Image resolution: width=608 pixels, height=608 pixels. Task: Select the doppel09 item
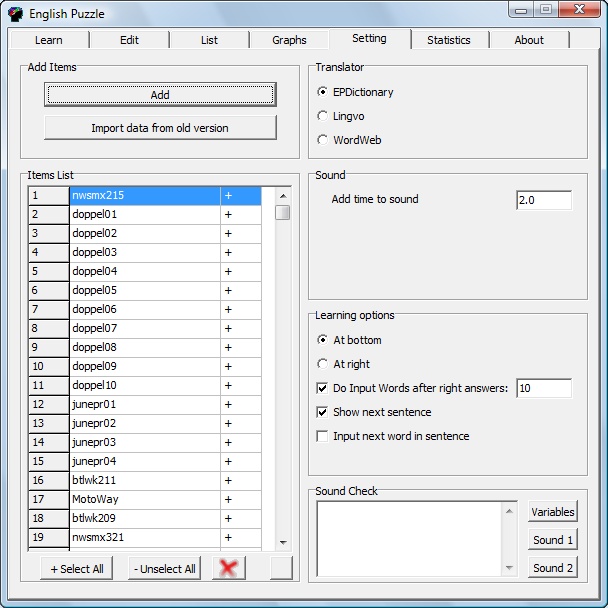click(145, 366)
